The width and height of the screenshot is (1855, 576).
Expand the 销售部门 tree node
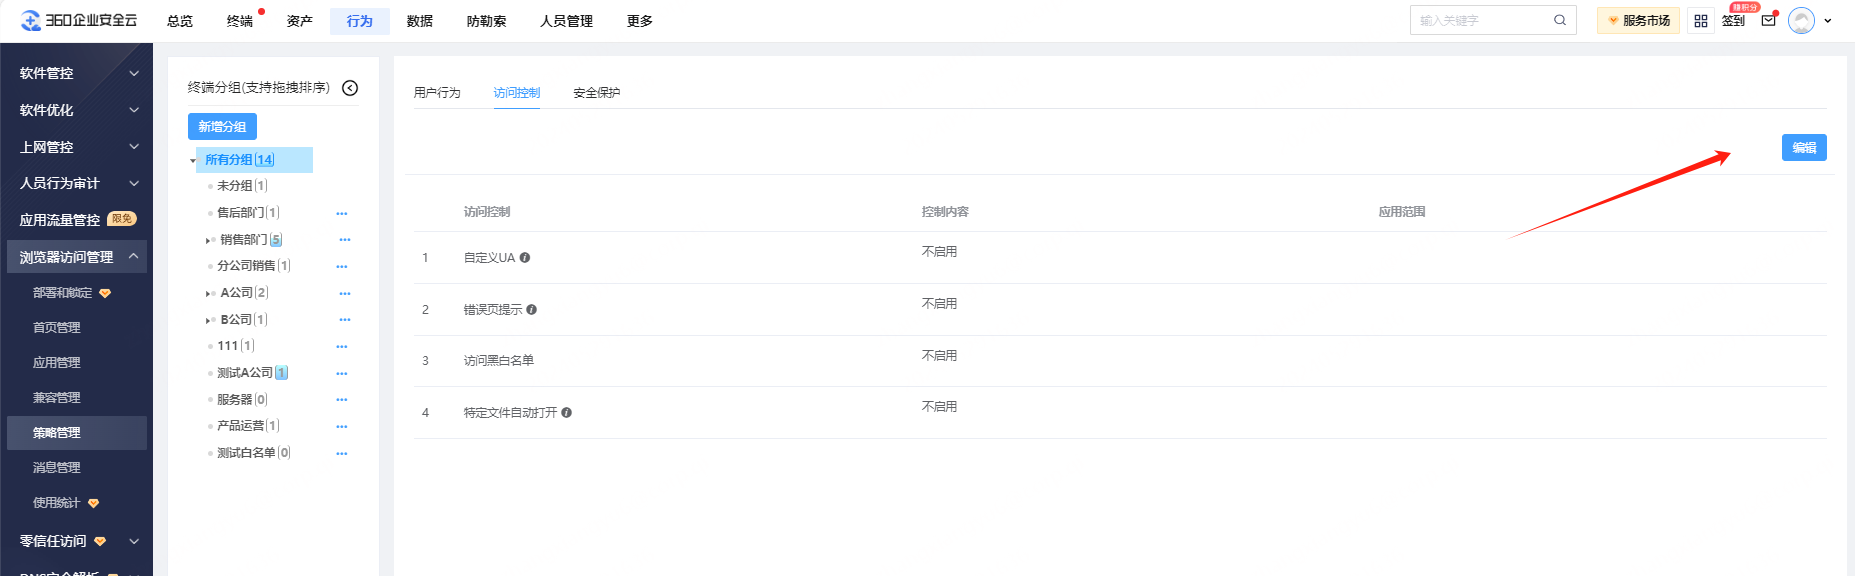pos(208,240)
